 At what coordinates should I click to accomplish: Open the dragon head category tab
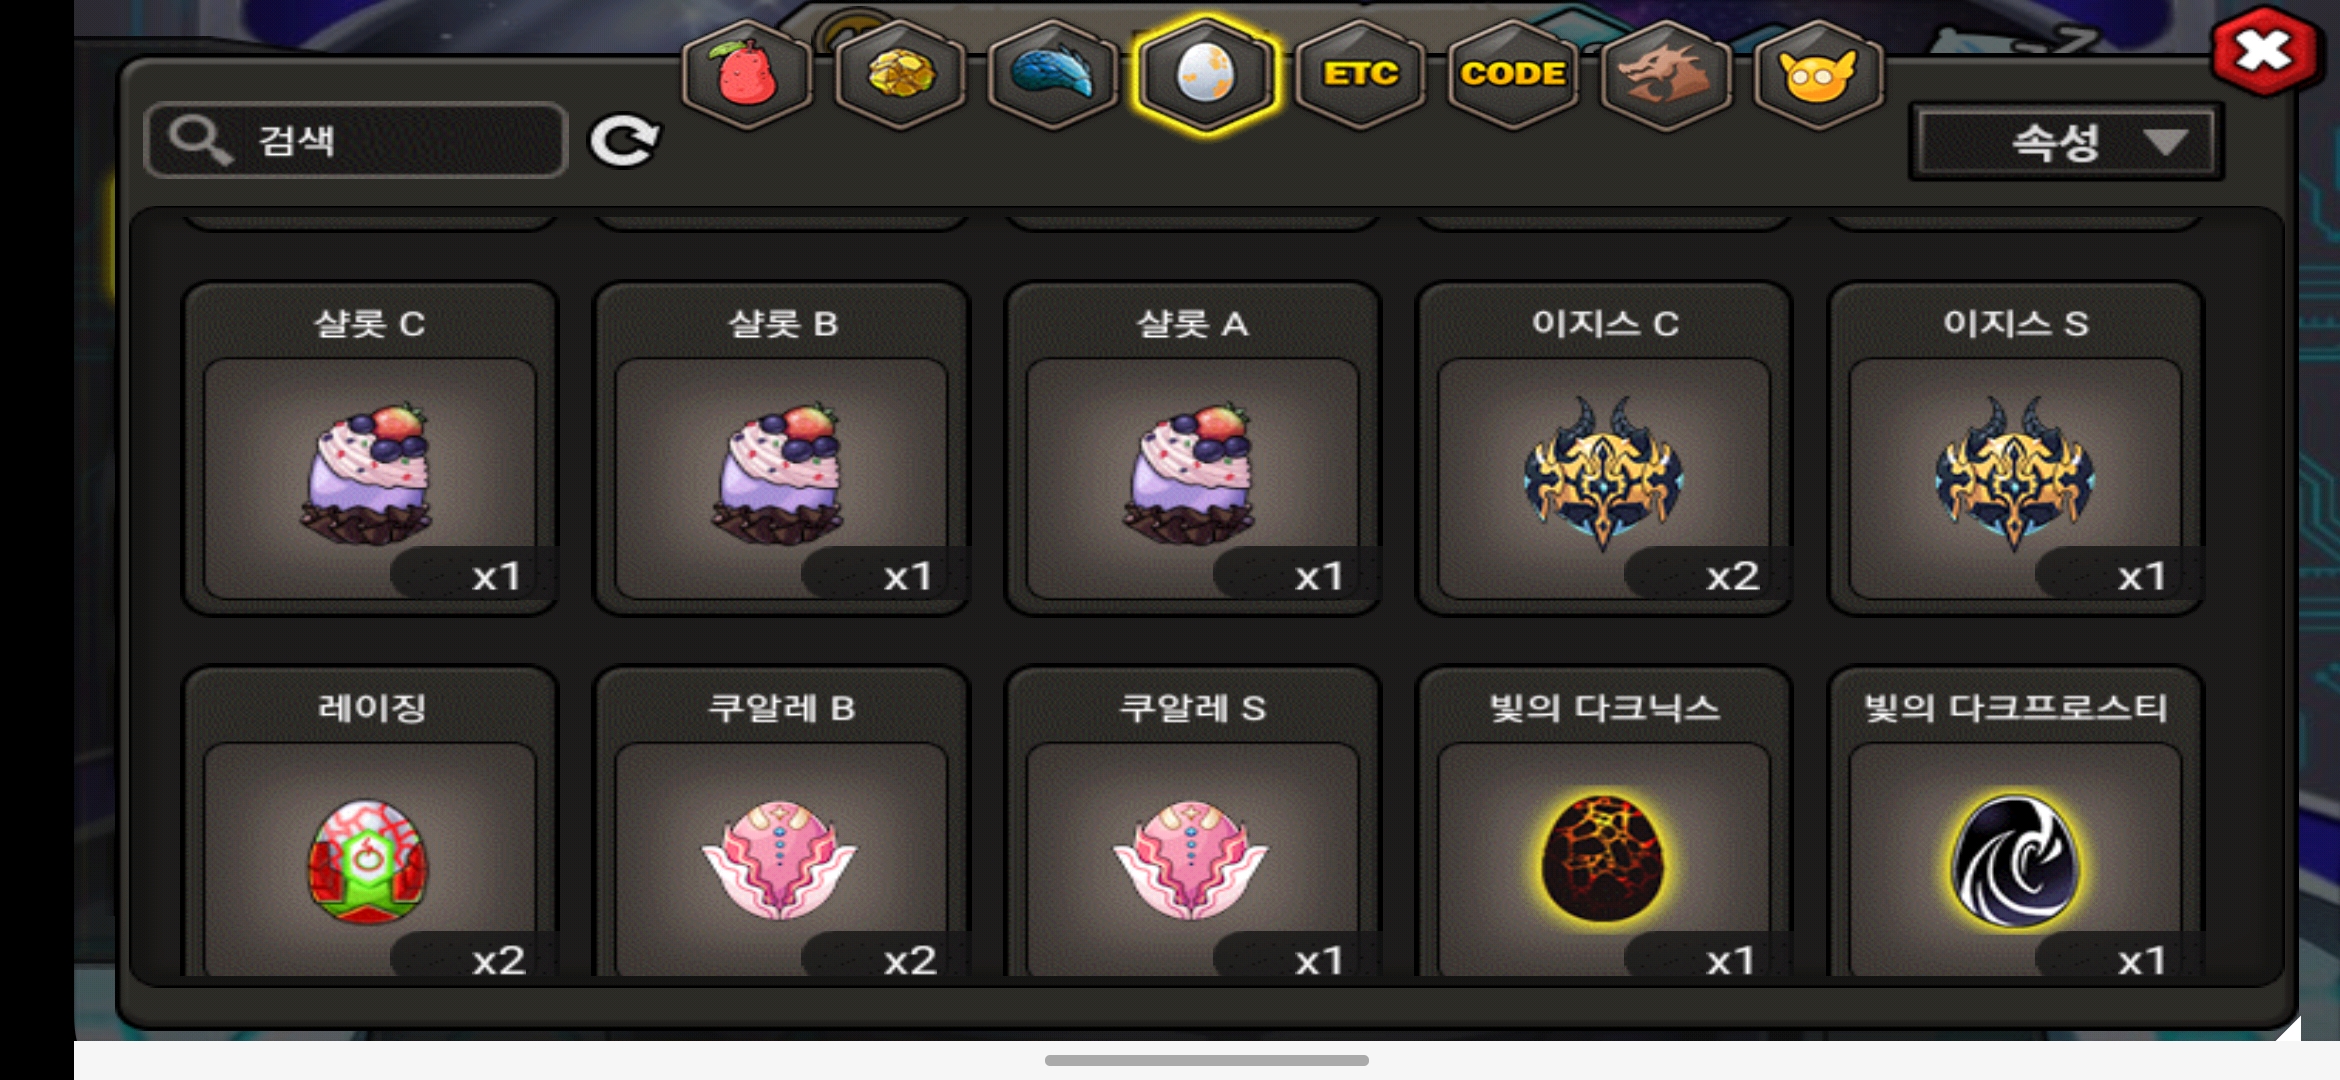click(x=1665, y=74)
